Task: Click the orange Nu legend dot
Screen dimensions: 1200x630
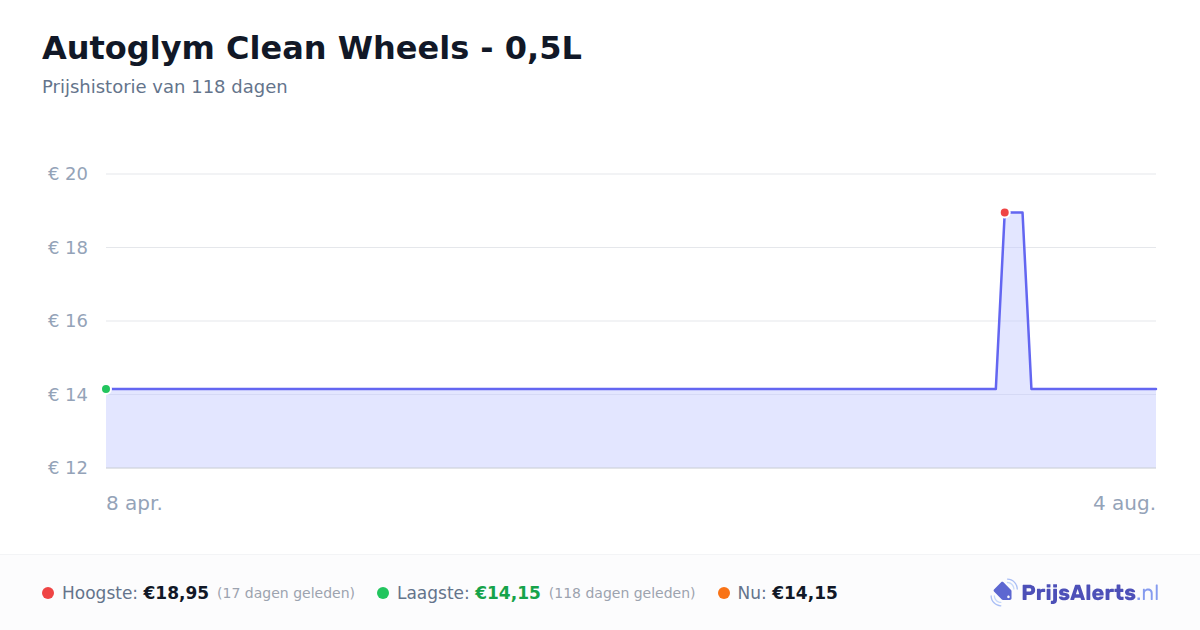Action: [724, 593]
